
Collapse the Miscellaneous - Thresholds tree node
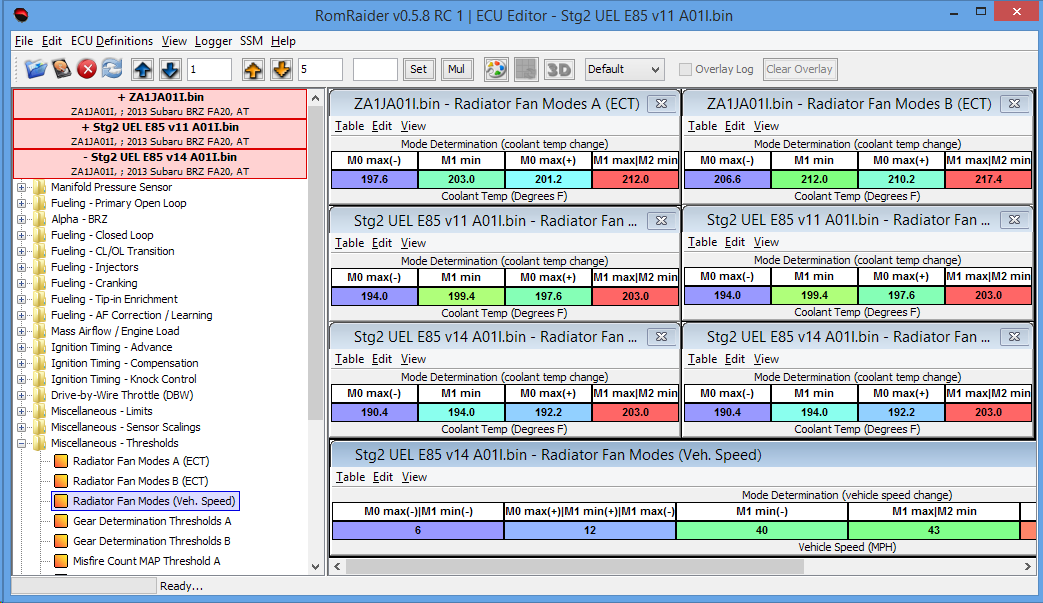point(22,443)
